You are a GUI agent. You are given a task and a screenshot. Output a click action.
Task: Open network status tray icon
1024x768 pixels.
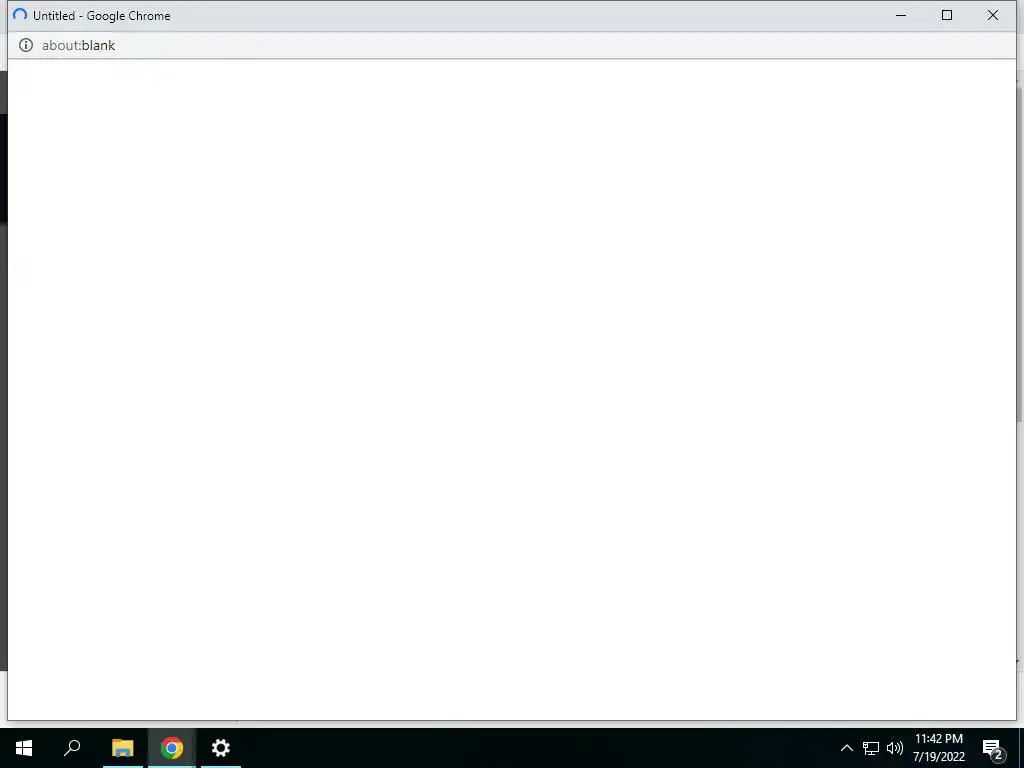point(871,748)
